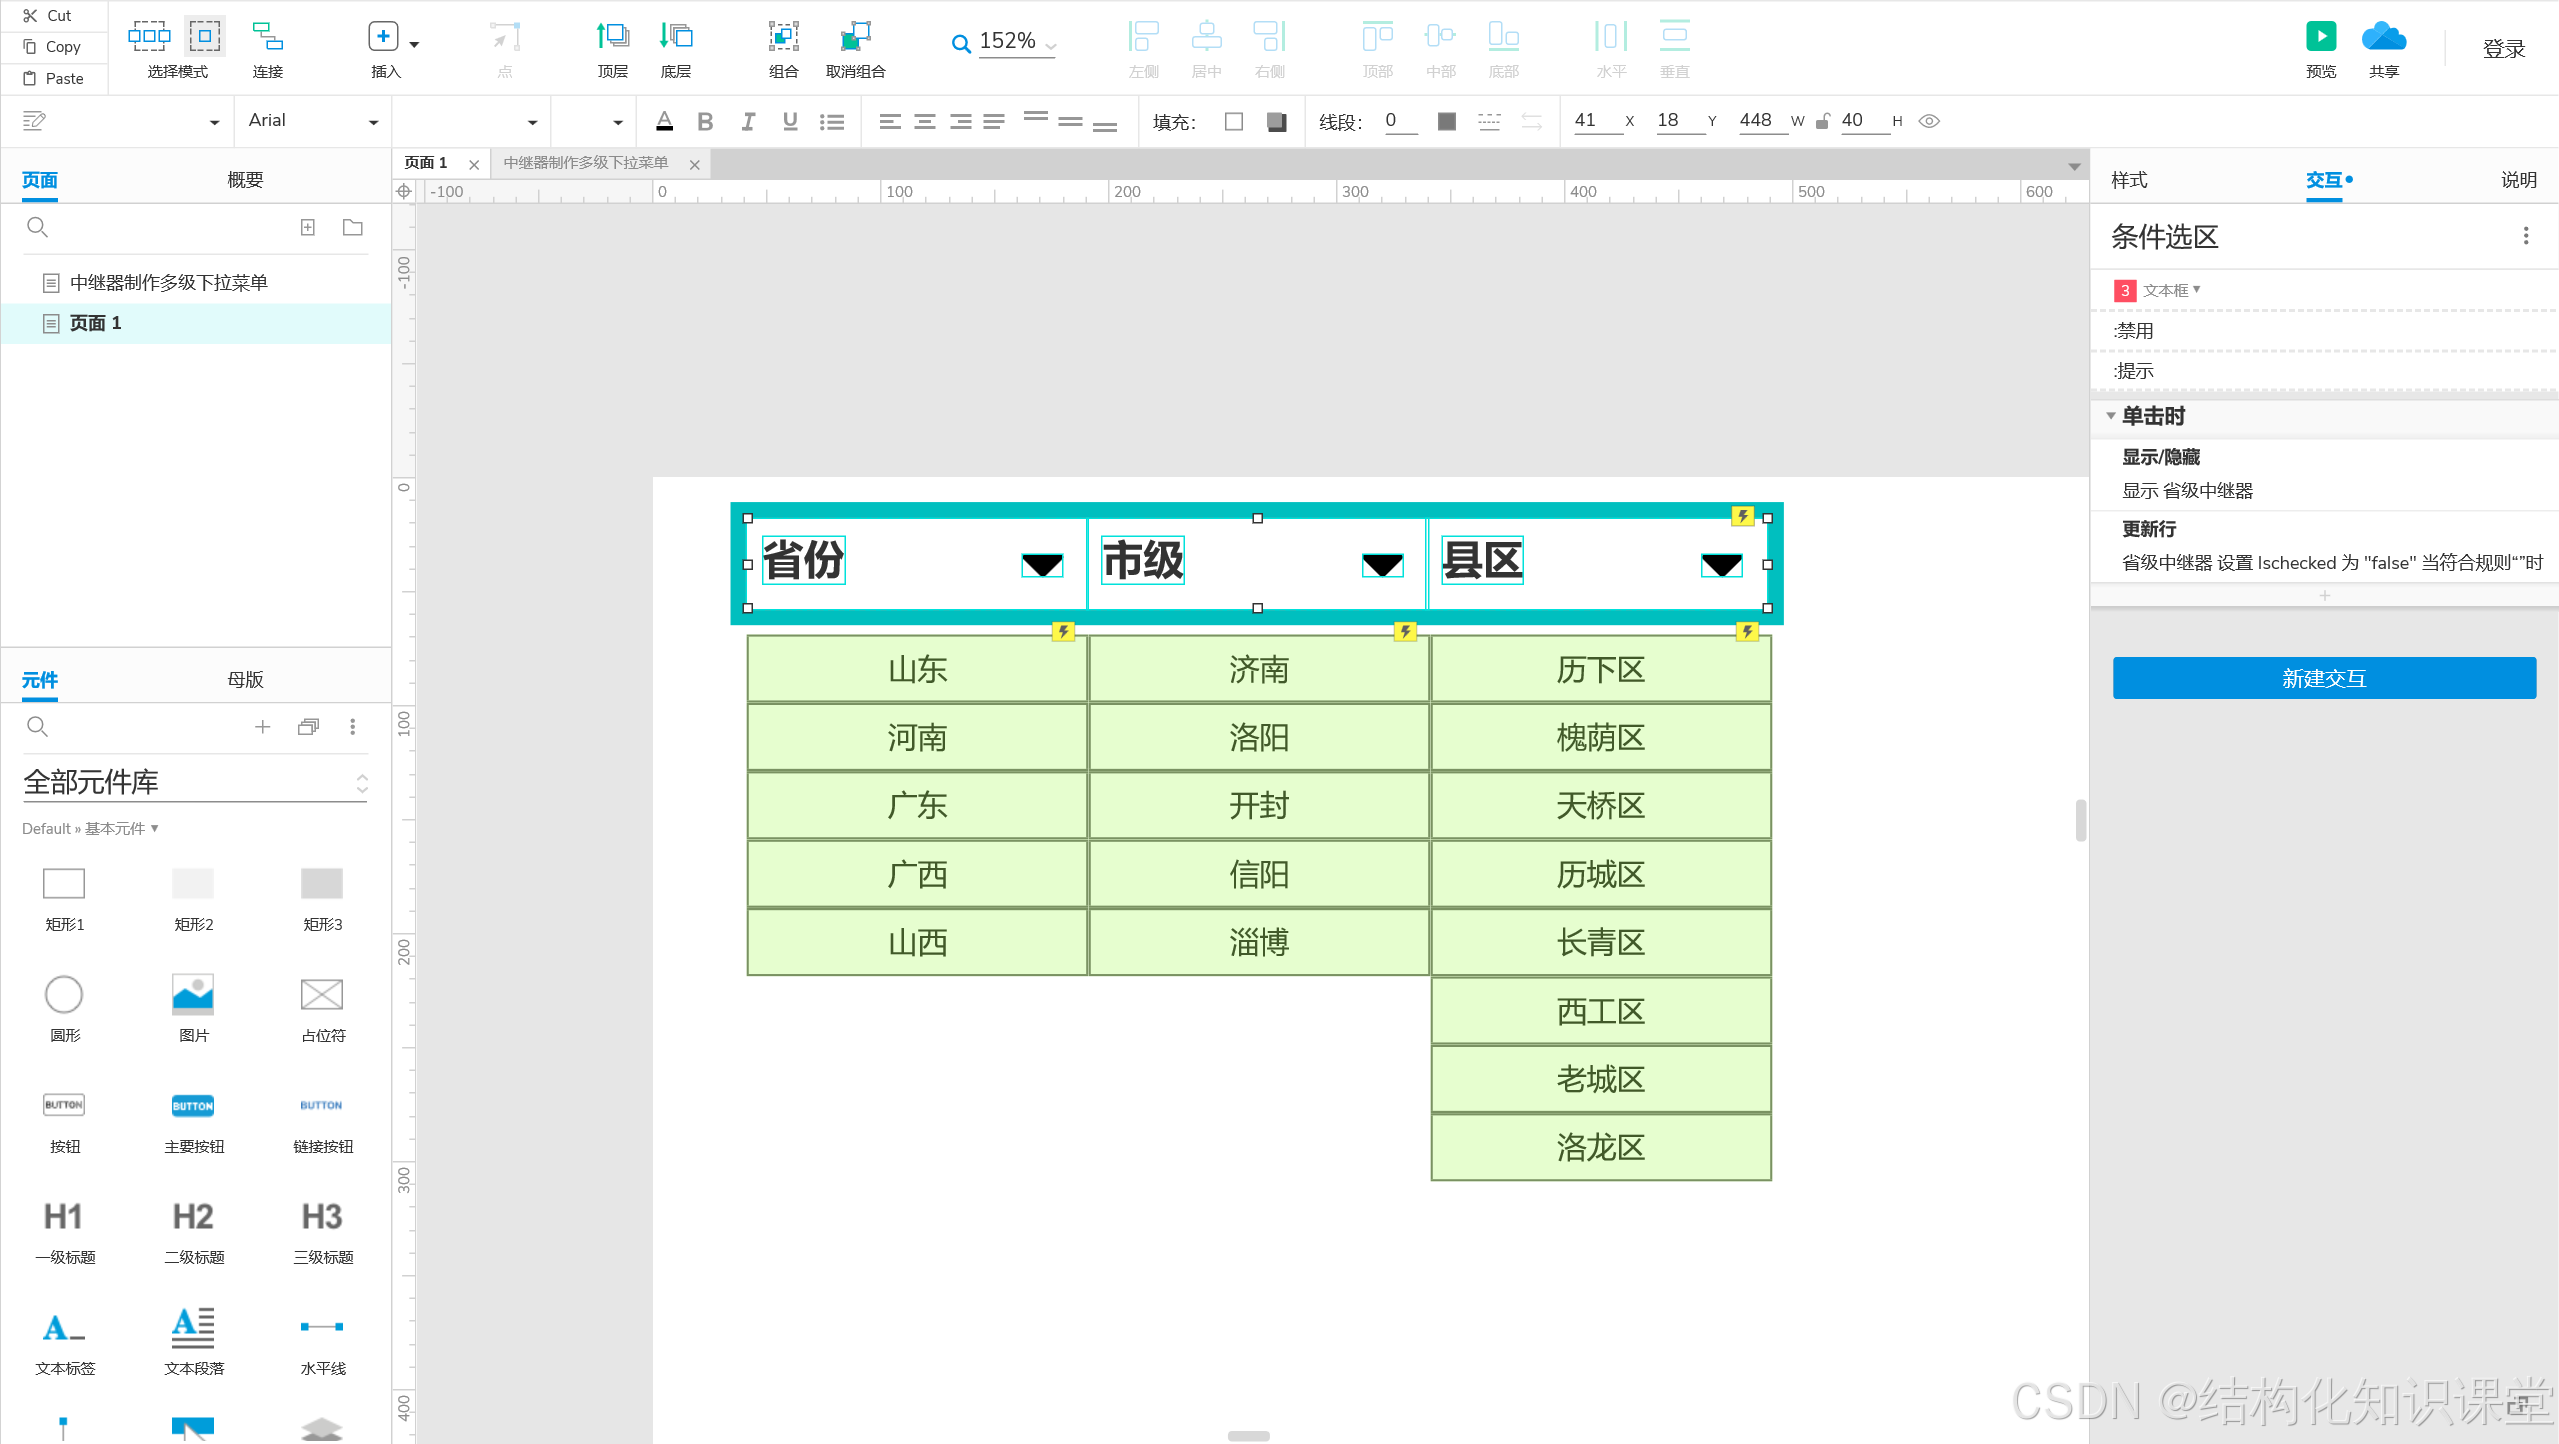2559x1444 pixels.
Task: Click the Share cloud icon
Action: [2383, 37]
